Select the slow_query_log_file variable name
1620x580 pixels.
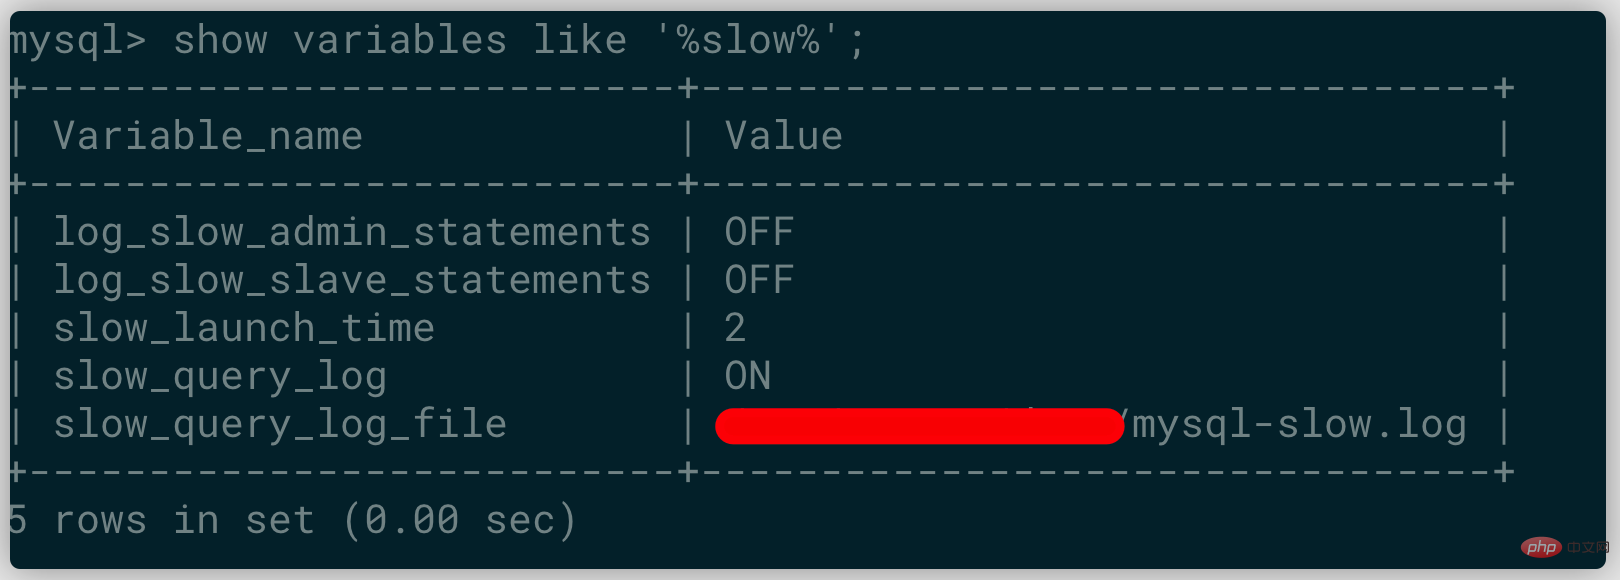coord(280,424)
